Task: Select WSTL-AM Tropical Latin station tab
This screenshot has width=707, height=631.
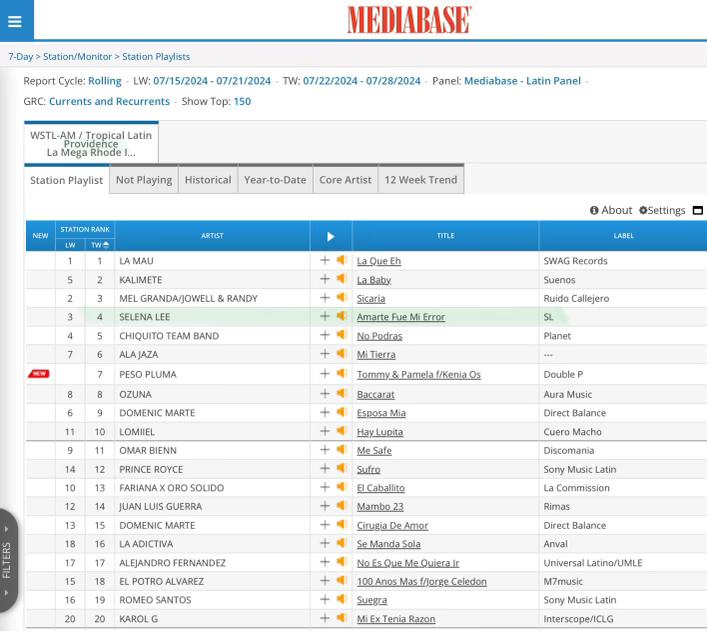Action: coord(91,143)
